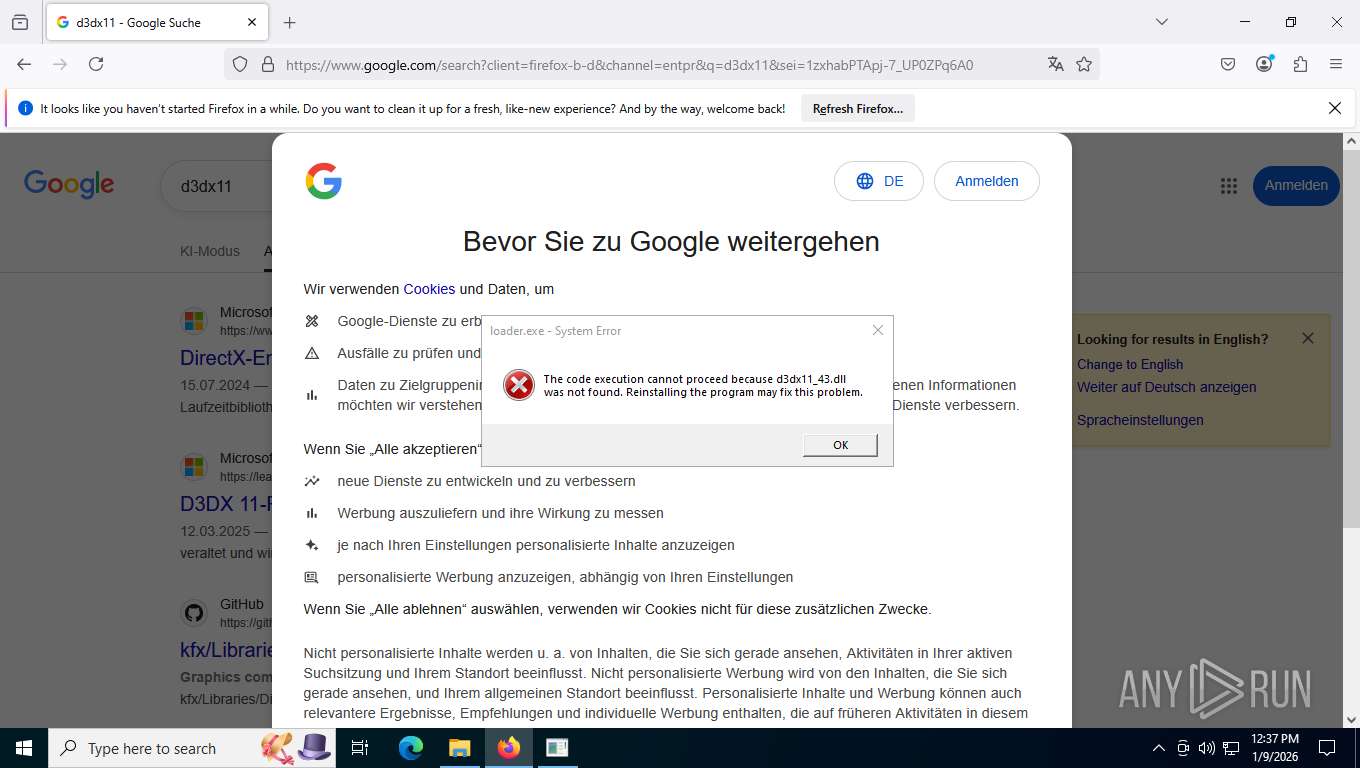Screen dimensions: 1360x768
Task: Select the d3dx11 - Google Suche tab
Action: pyautogui.click(x=156, y=22)
